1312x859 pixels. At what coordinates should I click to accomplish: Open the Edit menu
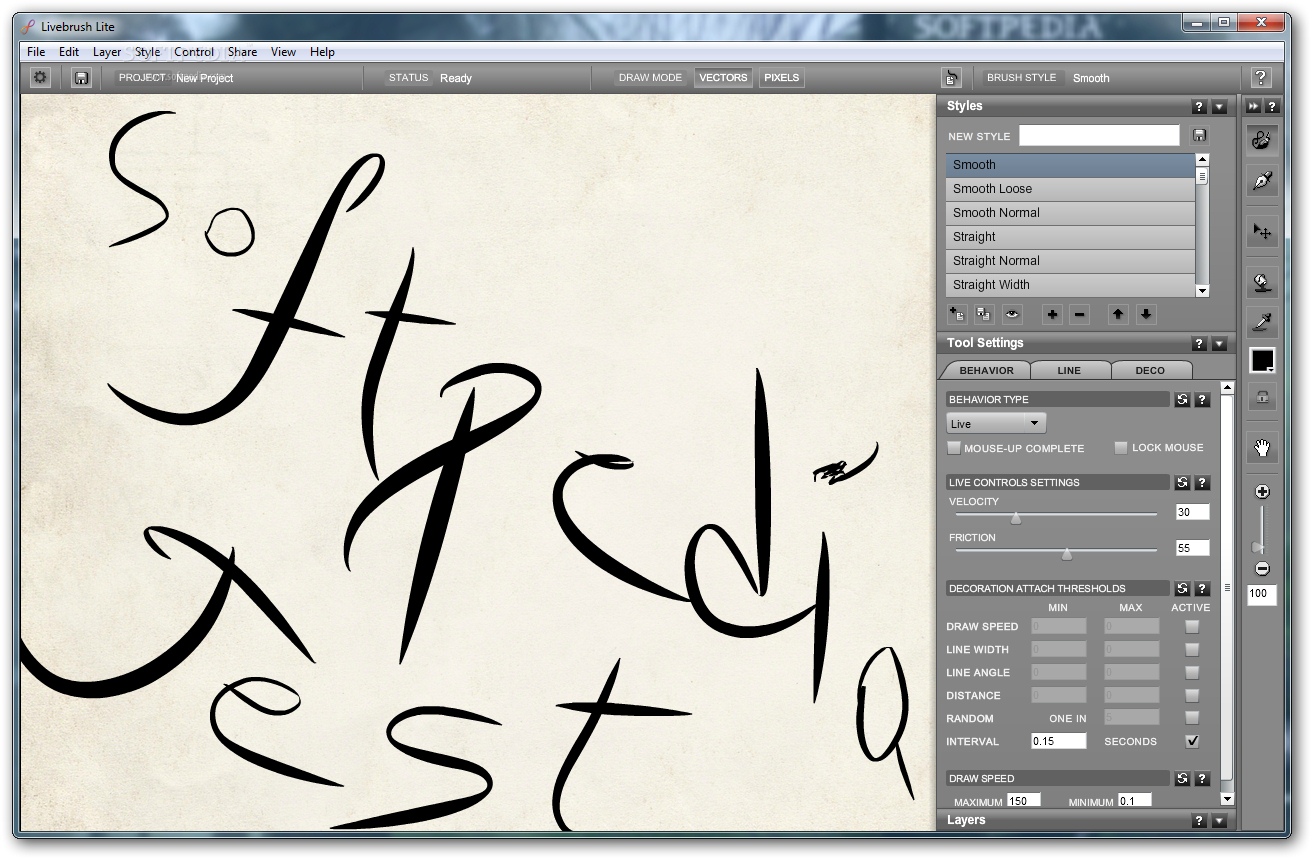coord(69,52)
